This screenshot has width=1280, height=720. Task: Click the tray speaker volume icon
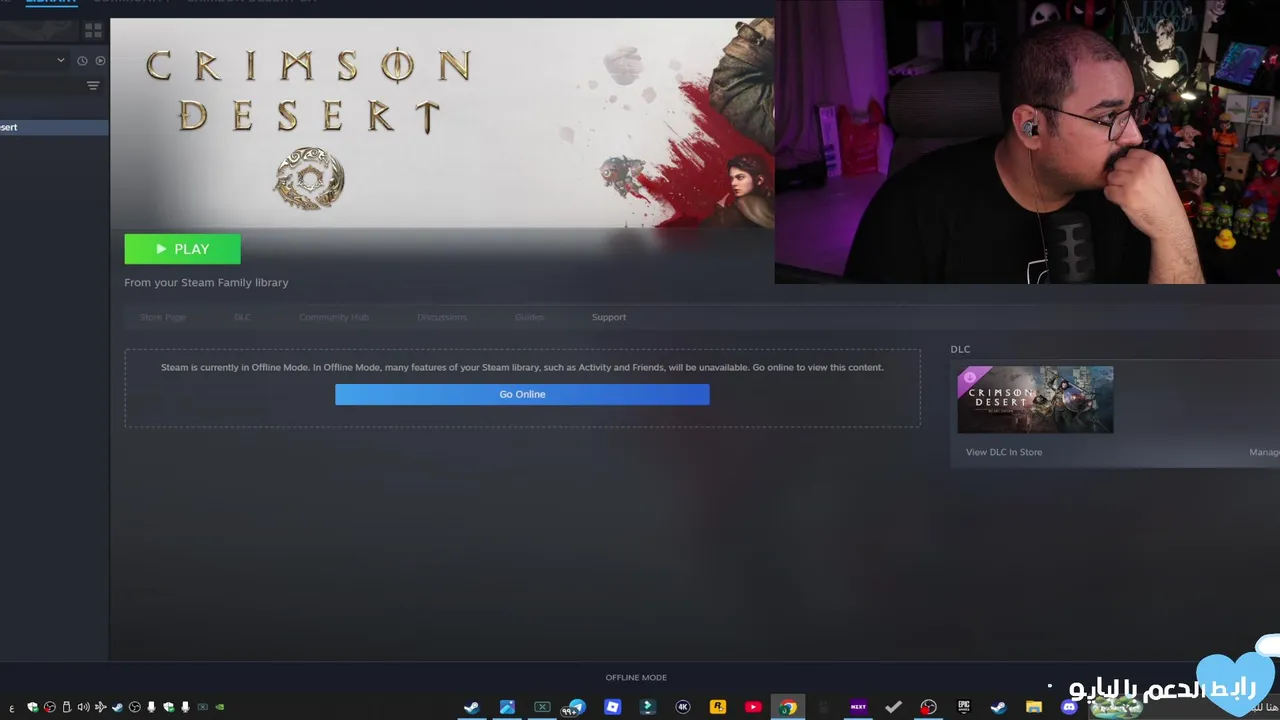pyautogui.click(x=83, y=707)
